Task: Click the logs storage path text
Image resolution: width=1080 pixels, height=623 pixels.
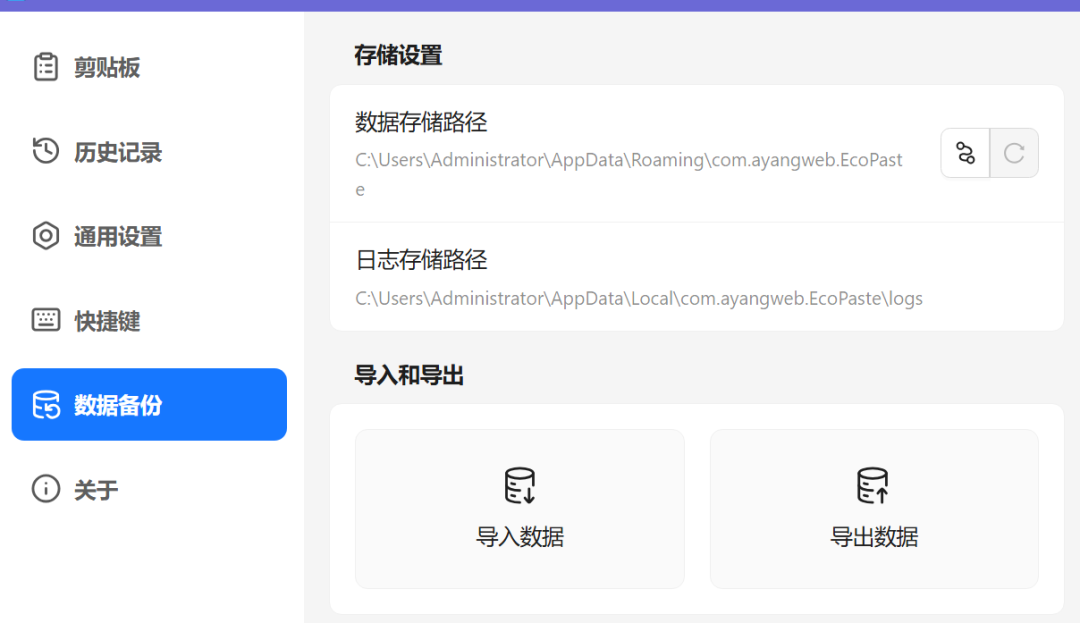Action: point(638,298)
